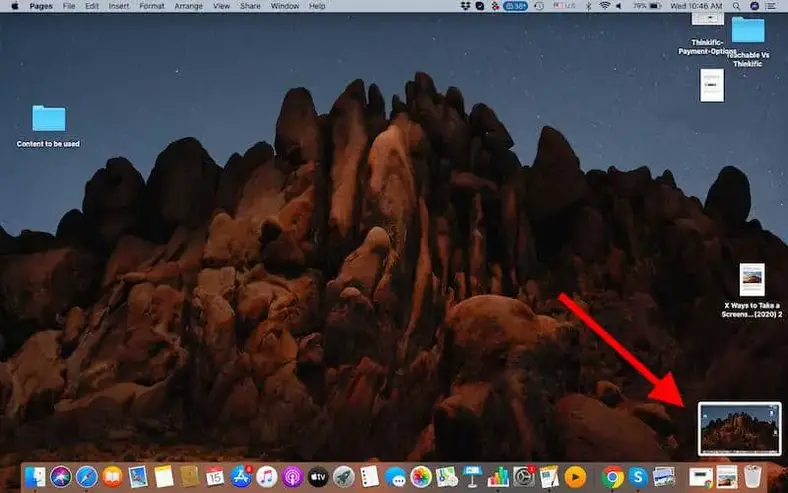Open Messages chat bubble in Dock
The height and width of the screenshot is (493, 788).
(x=396, y=476)
